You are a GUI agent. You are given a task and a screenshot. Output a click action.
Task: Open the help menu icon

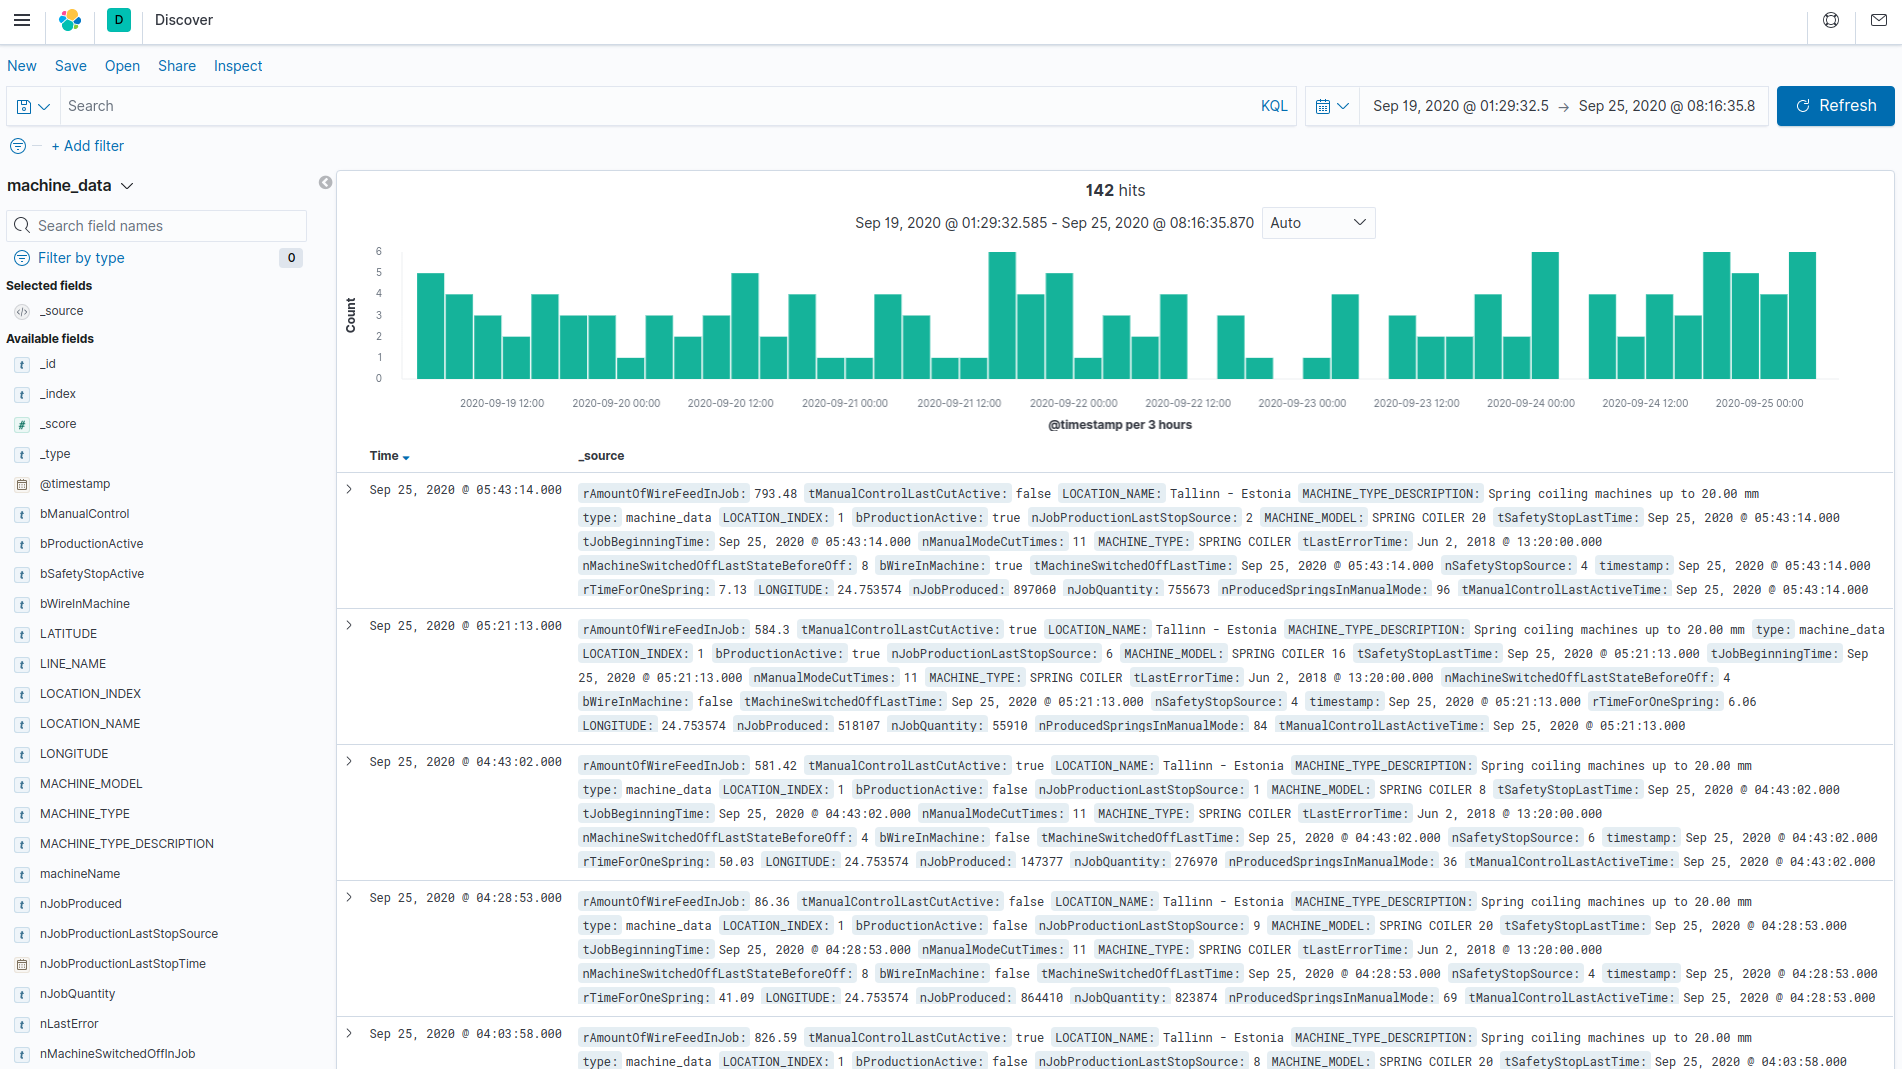coord(1831,20)
